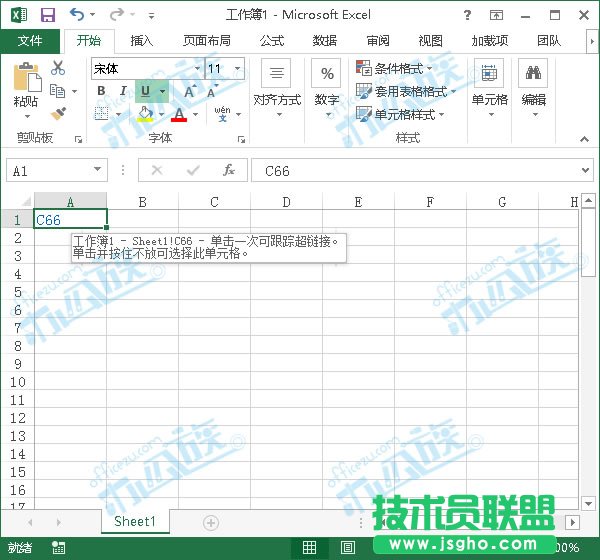Cancel entry with the X button
This screenshot has width=600, height=560.
click(157, 170)
